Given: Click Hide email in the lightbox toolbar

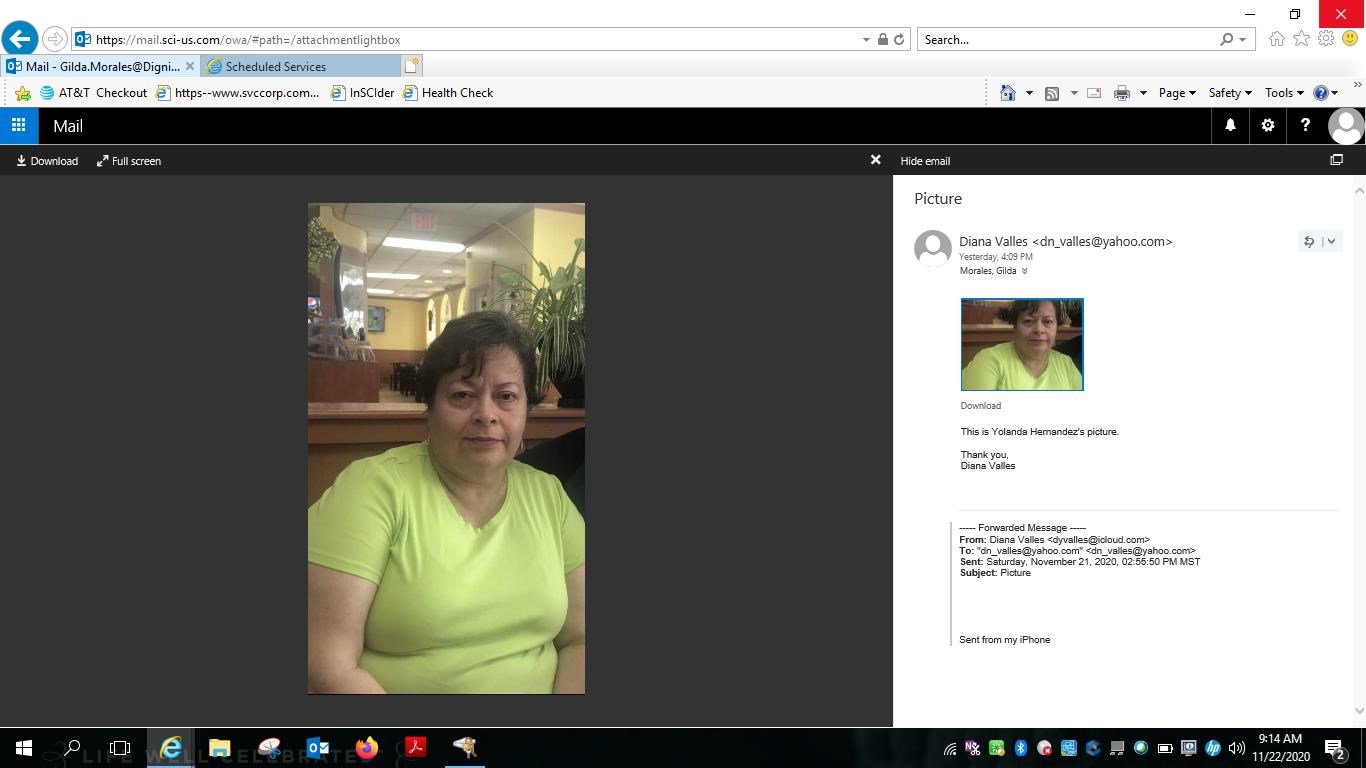Looking at the screenshot, I should tap(924, 160).
